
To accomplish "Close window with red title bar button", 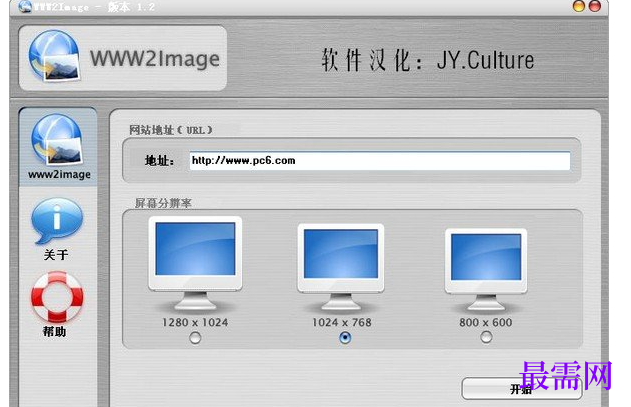I will pos(595,6).
